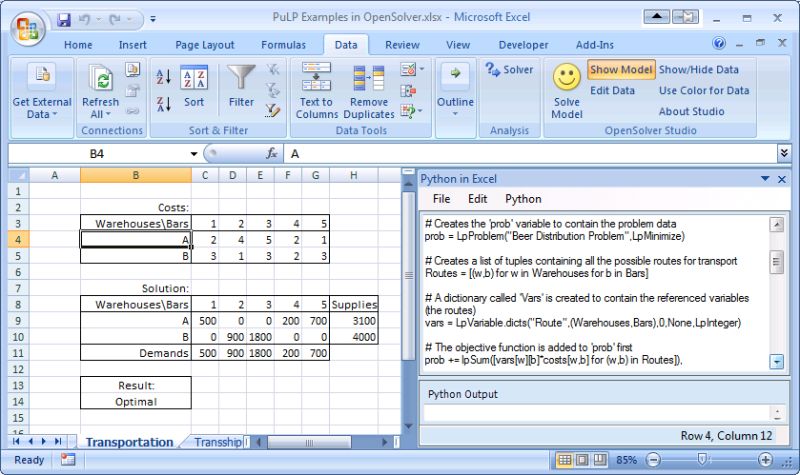Click the zoom out minus button
The height and width of the screenshot is (475, 800).
[x=653, y=460]
